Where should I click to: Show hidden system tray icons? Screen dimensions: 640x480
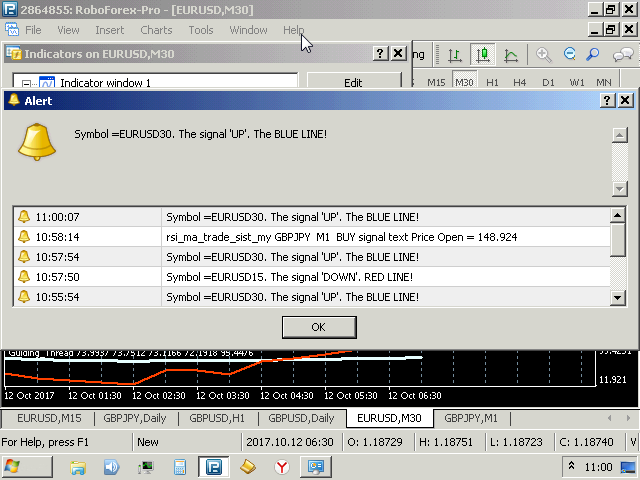click(571, 466)
